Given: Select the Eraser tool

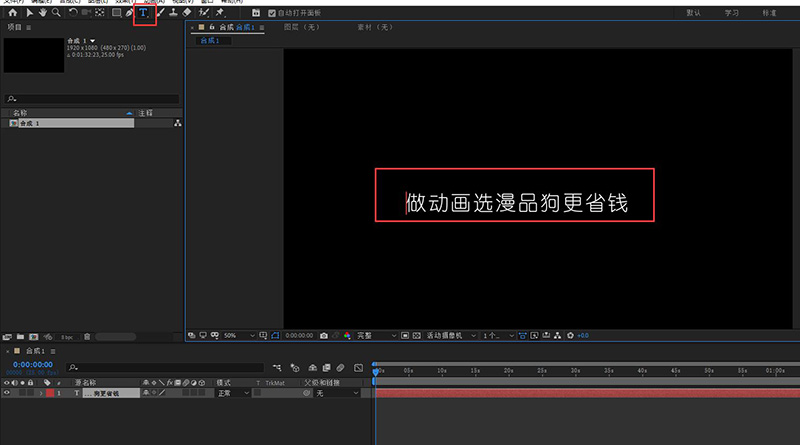Looking at the screenshot, I should pyautogui.click(x=187, y=13).
